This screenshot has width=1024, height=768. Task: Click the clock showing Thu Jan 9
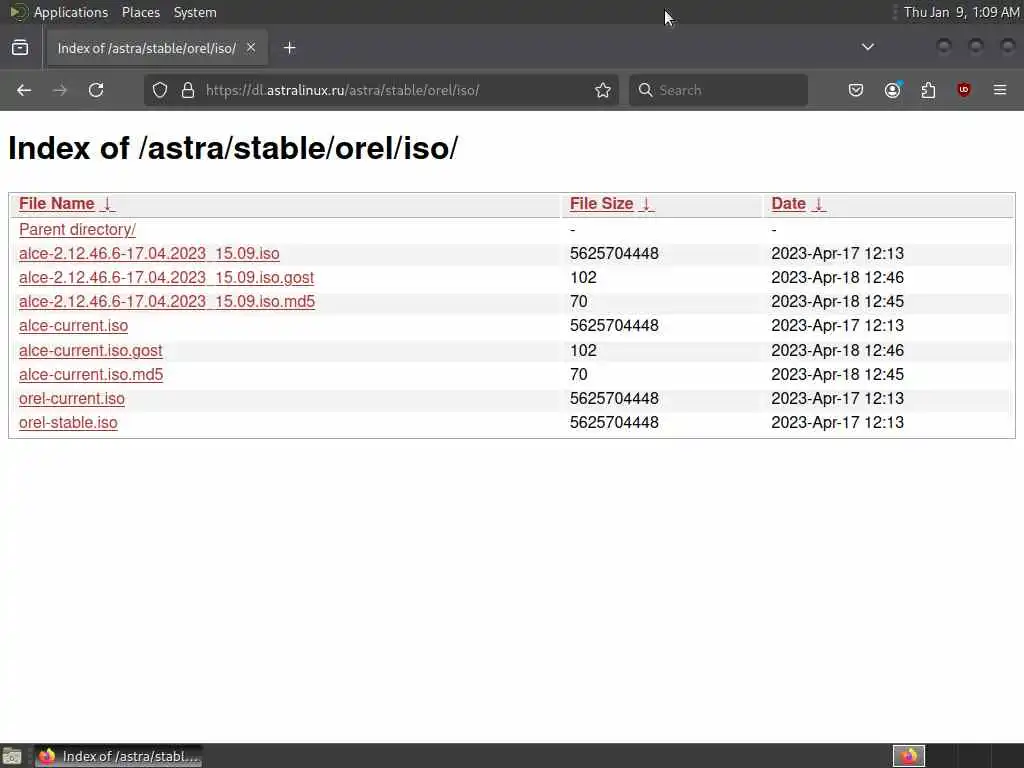(x=961, y=12)
